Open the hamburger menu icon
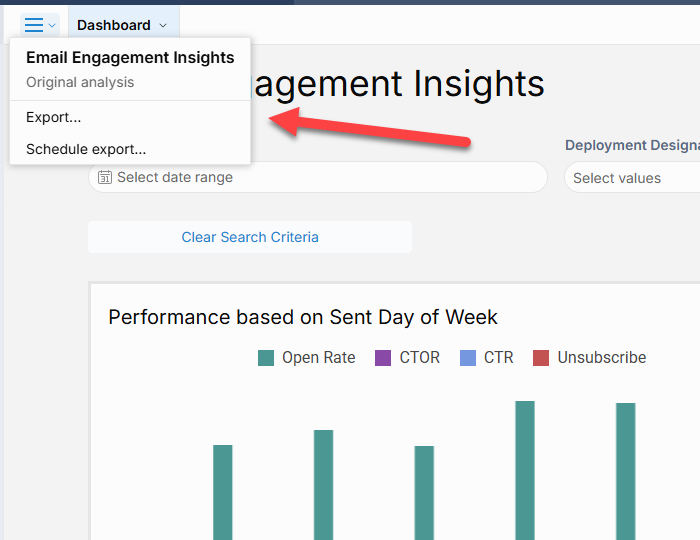The image size is (700, 540). point(34,25)
